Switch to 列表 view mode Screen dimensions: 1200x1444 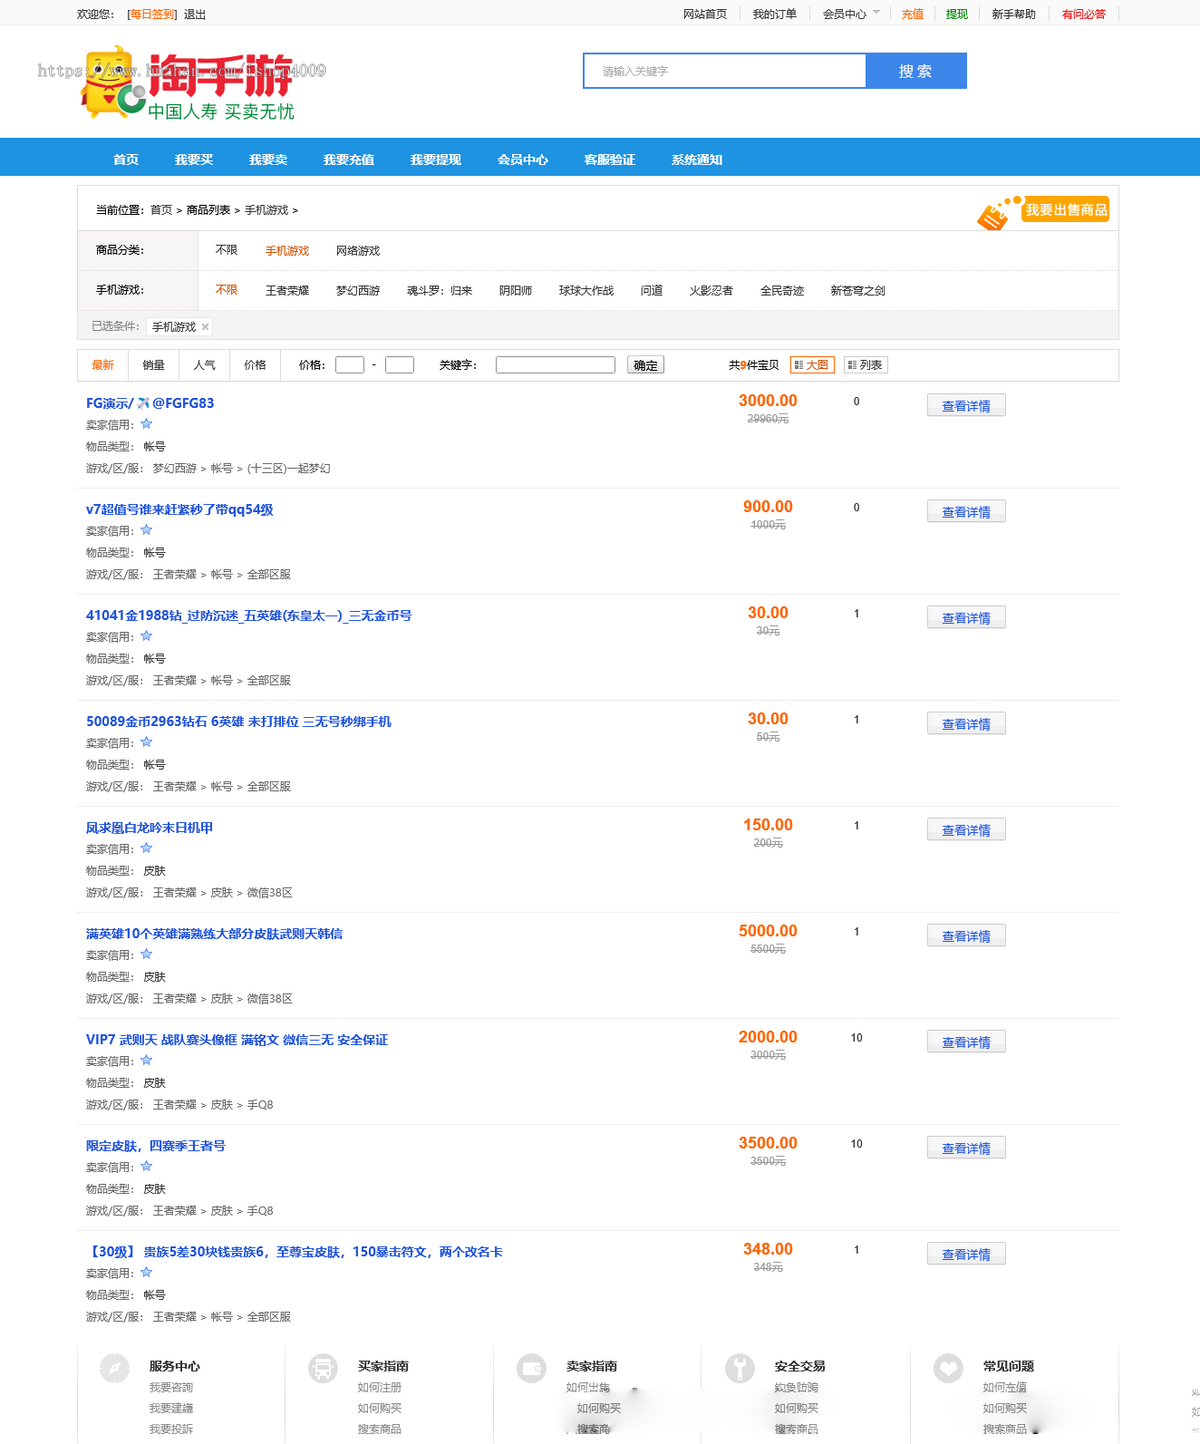[866, 365]
